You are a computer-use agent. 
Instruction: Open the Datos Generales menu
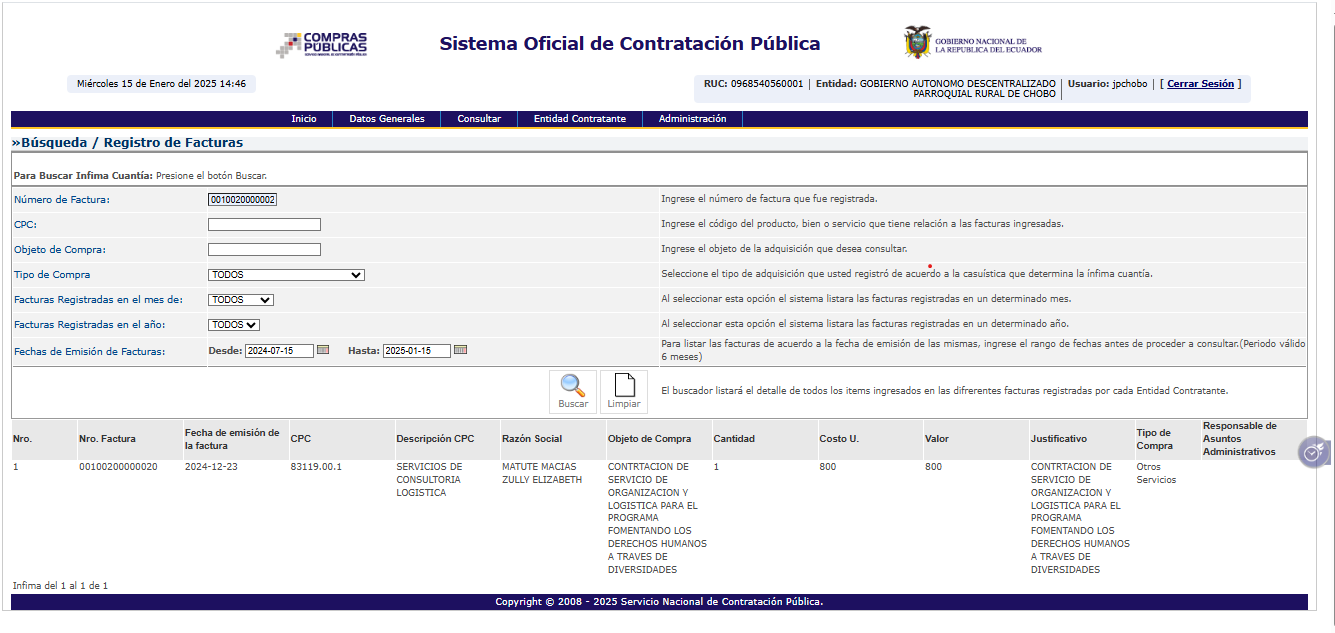coord(387,119)
